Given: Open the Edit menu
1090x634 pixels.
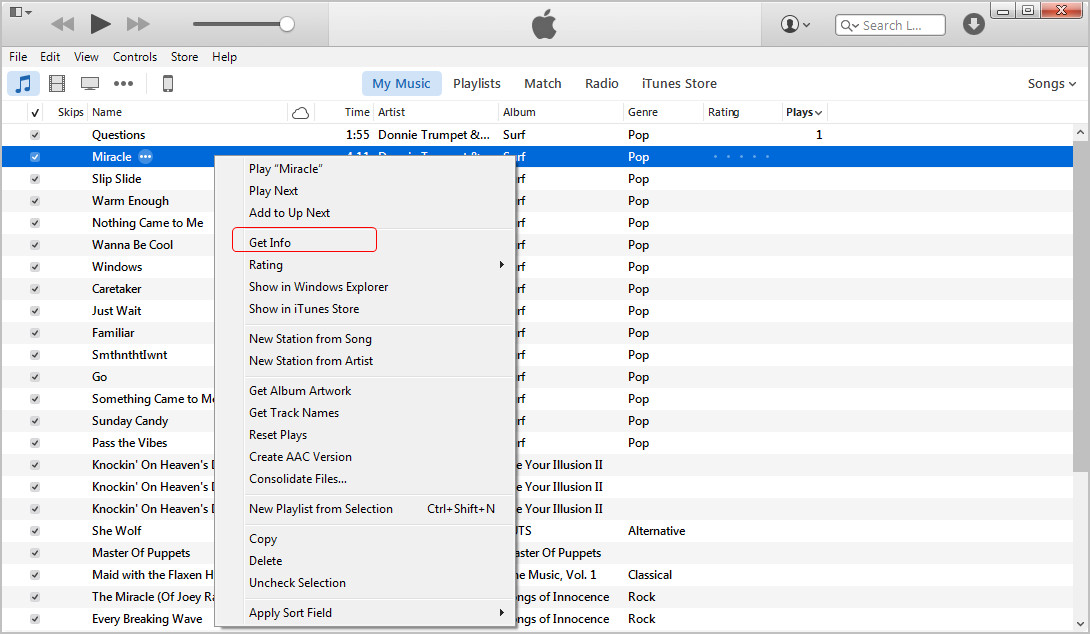Looking at the screenshot, I should click(x=50, y=57).
